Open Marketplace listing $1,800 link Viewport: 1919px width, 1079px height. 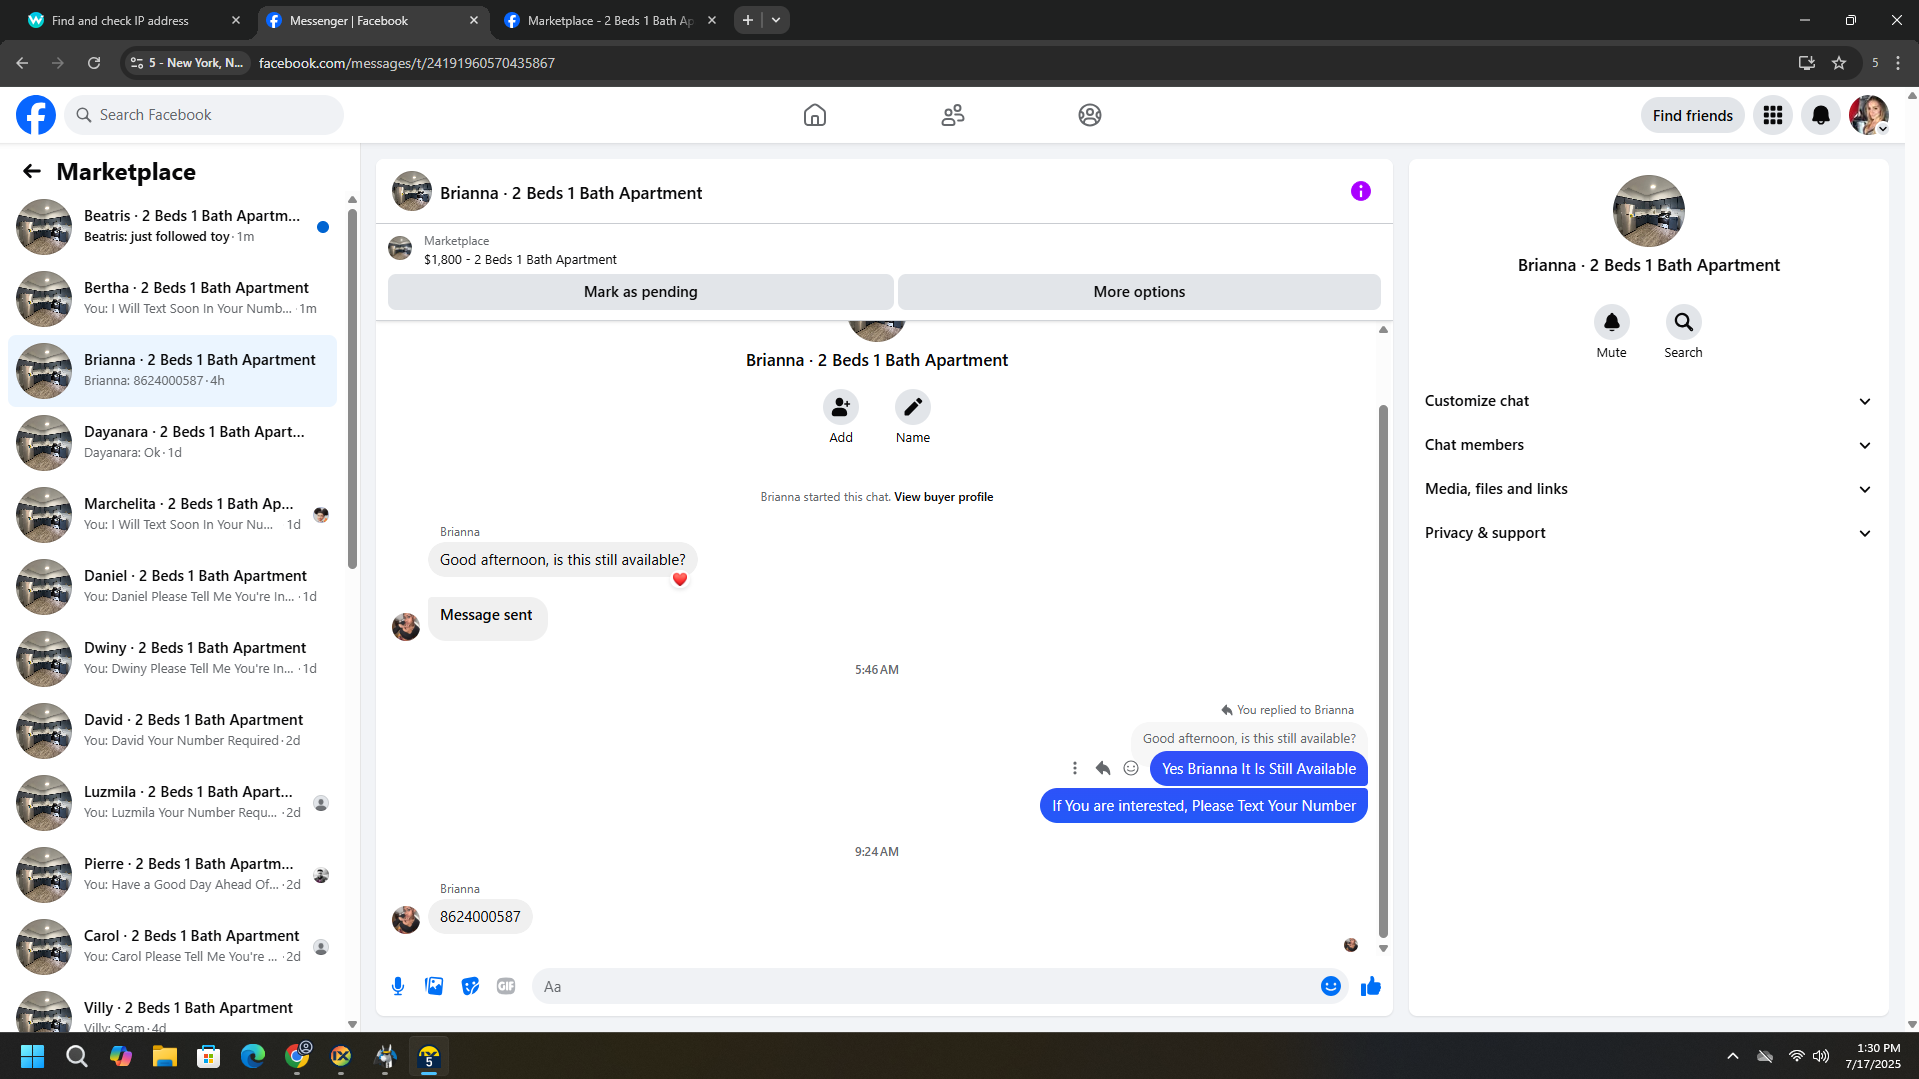pos(520,260)
